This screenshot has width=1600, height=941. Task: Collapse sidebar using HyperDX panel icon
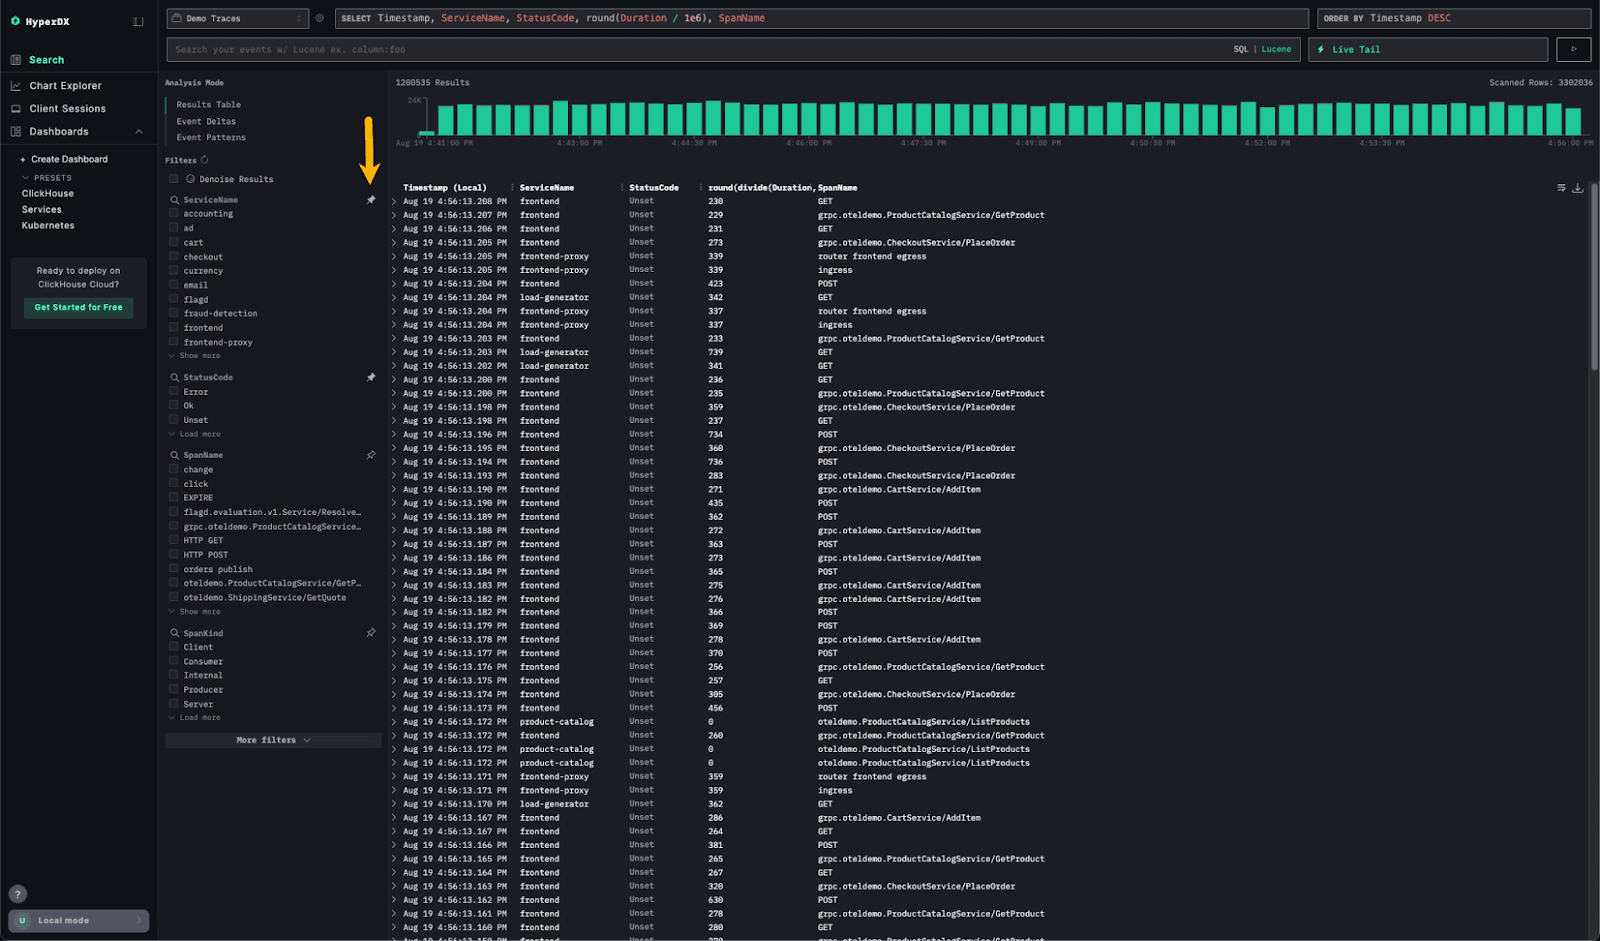coord(138,21)
